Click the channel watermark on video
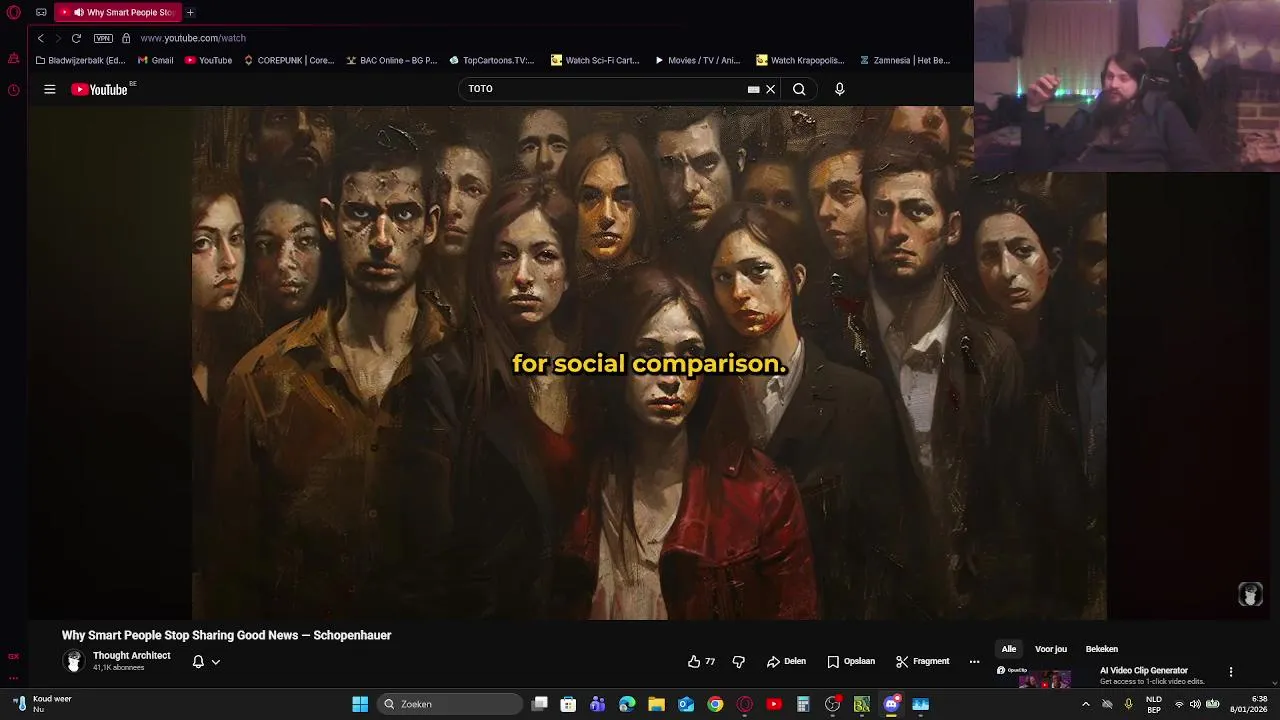 pos(1250,594)
